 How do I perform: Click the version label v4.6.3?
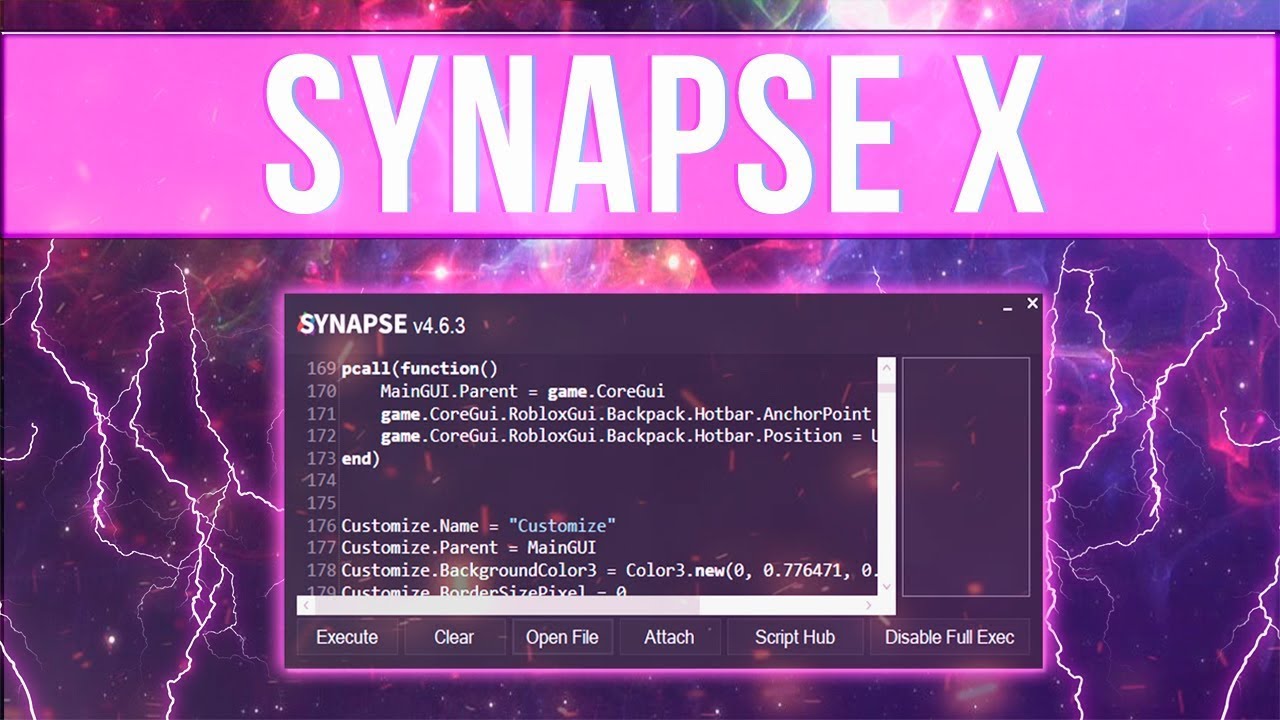pyautogui.click(x=437, y=324)
